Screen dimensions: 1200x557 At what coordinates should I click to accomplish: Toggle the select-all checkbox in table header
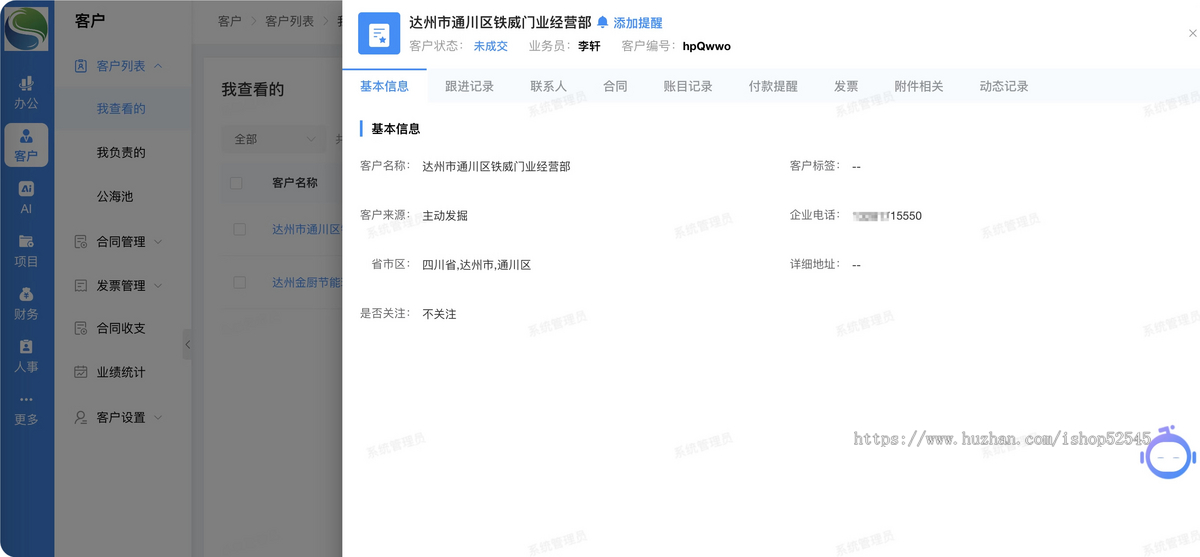click(x=236, y=183)
